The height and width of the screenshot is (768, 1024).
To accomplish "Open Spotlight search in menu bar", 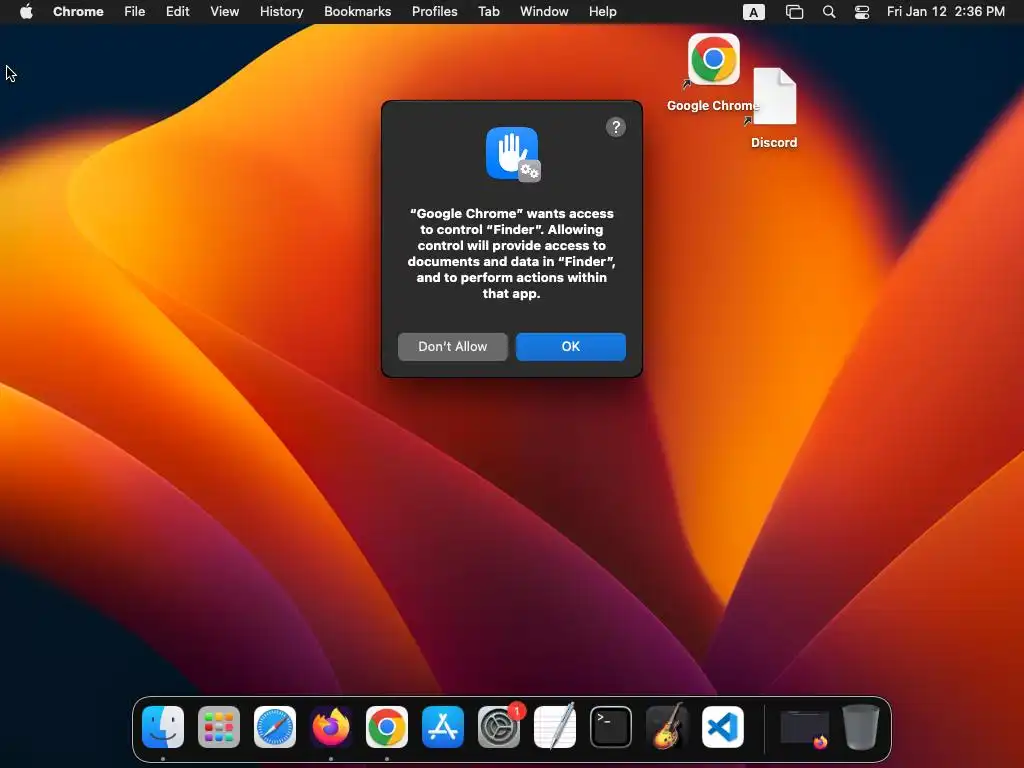I will tap(829, 12).
